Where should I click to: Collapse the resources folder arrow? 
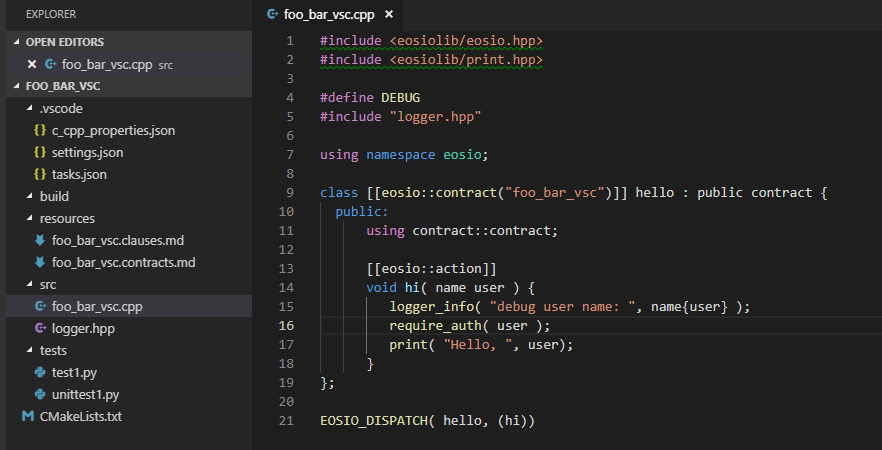pos(29,218)
